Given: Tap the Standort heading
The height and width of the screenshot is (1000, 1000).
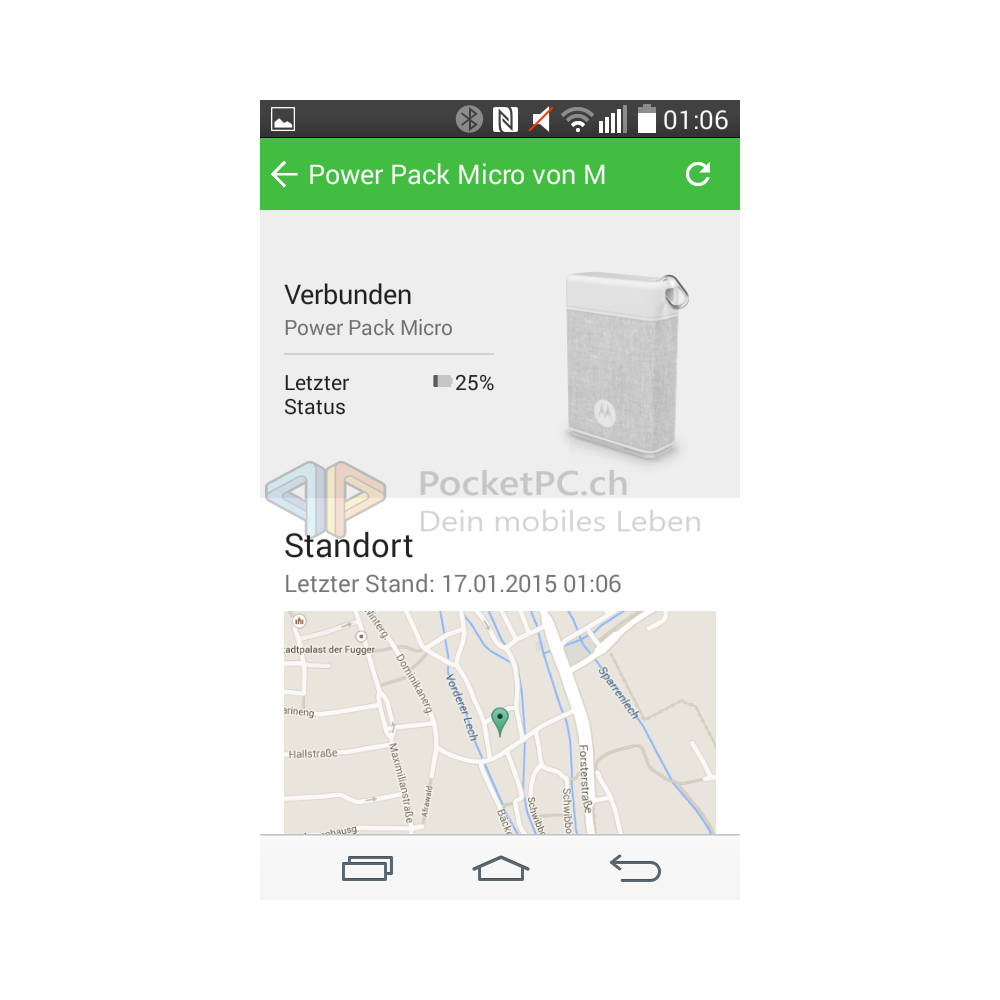Looking at the screenshot, I should pyautogui.click(x=349, y=546).
